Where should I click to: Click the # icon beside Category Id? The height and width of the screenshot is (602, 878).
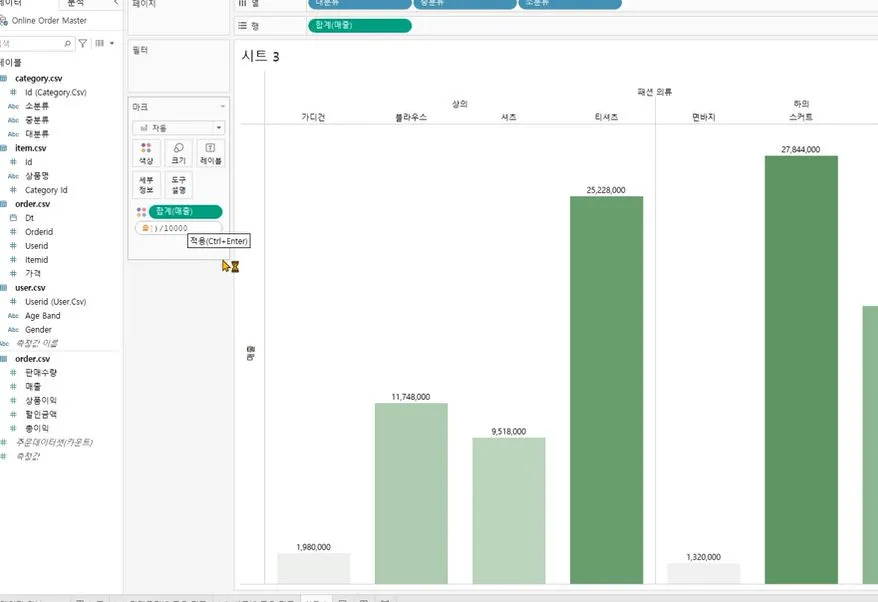tap(13, 190)
